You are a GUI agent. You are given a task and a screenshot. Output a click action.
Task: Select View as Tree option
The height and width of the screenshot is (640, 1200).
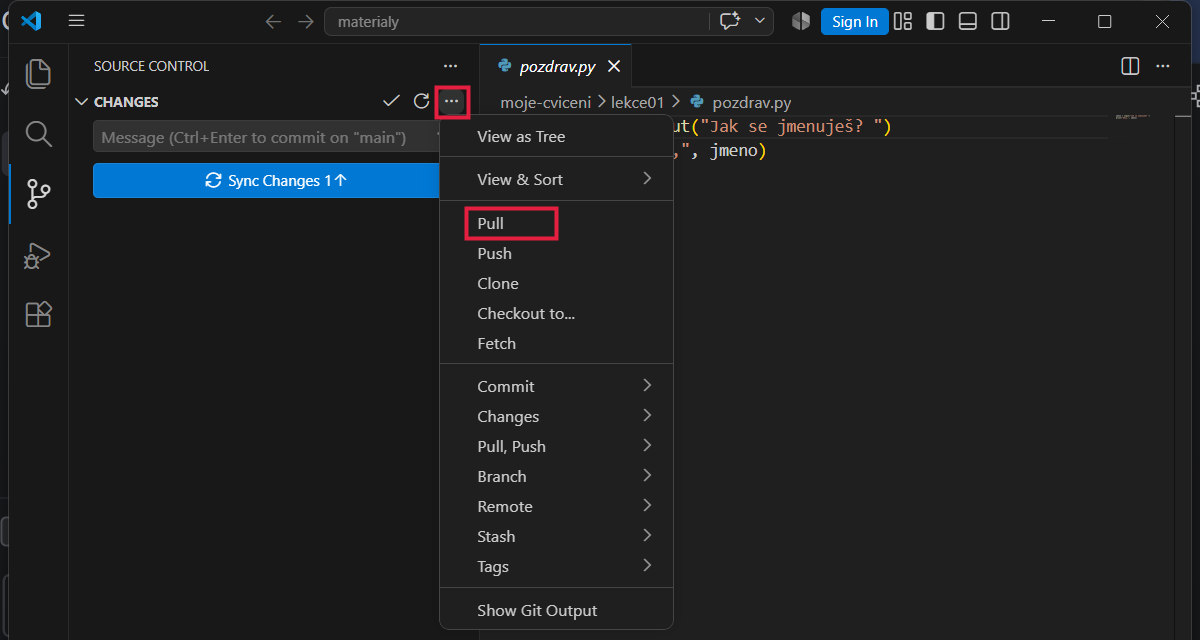click(x=556, y=136)
